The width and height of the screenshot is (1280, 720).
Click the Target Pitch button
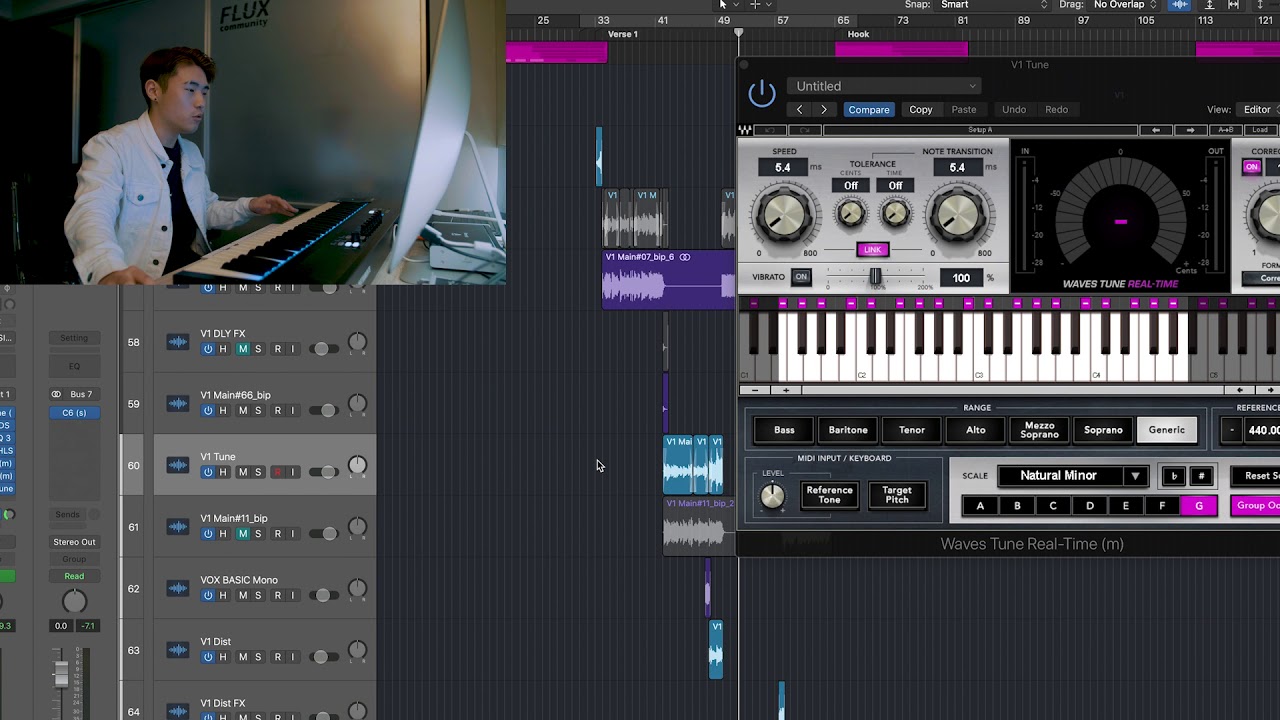pos(897,495)
